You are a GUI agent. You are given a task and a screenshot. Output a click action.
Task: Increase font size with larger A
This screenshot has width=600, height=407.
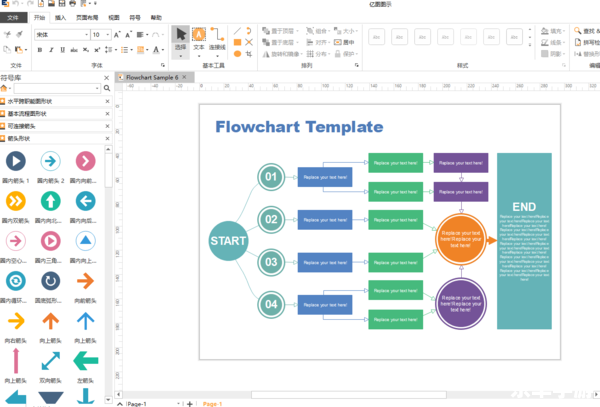coord(117,35)
